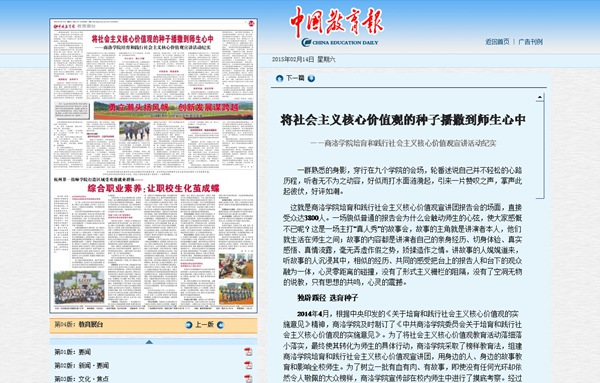The height and width of the screenshot is (383, 600).
Task: Open the 第01版 page list entry
Action: [x=72, y=352]
